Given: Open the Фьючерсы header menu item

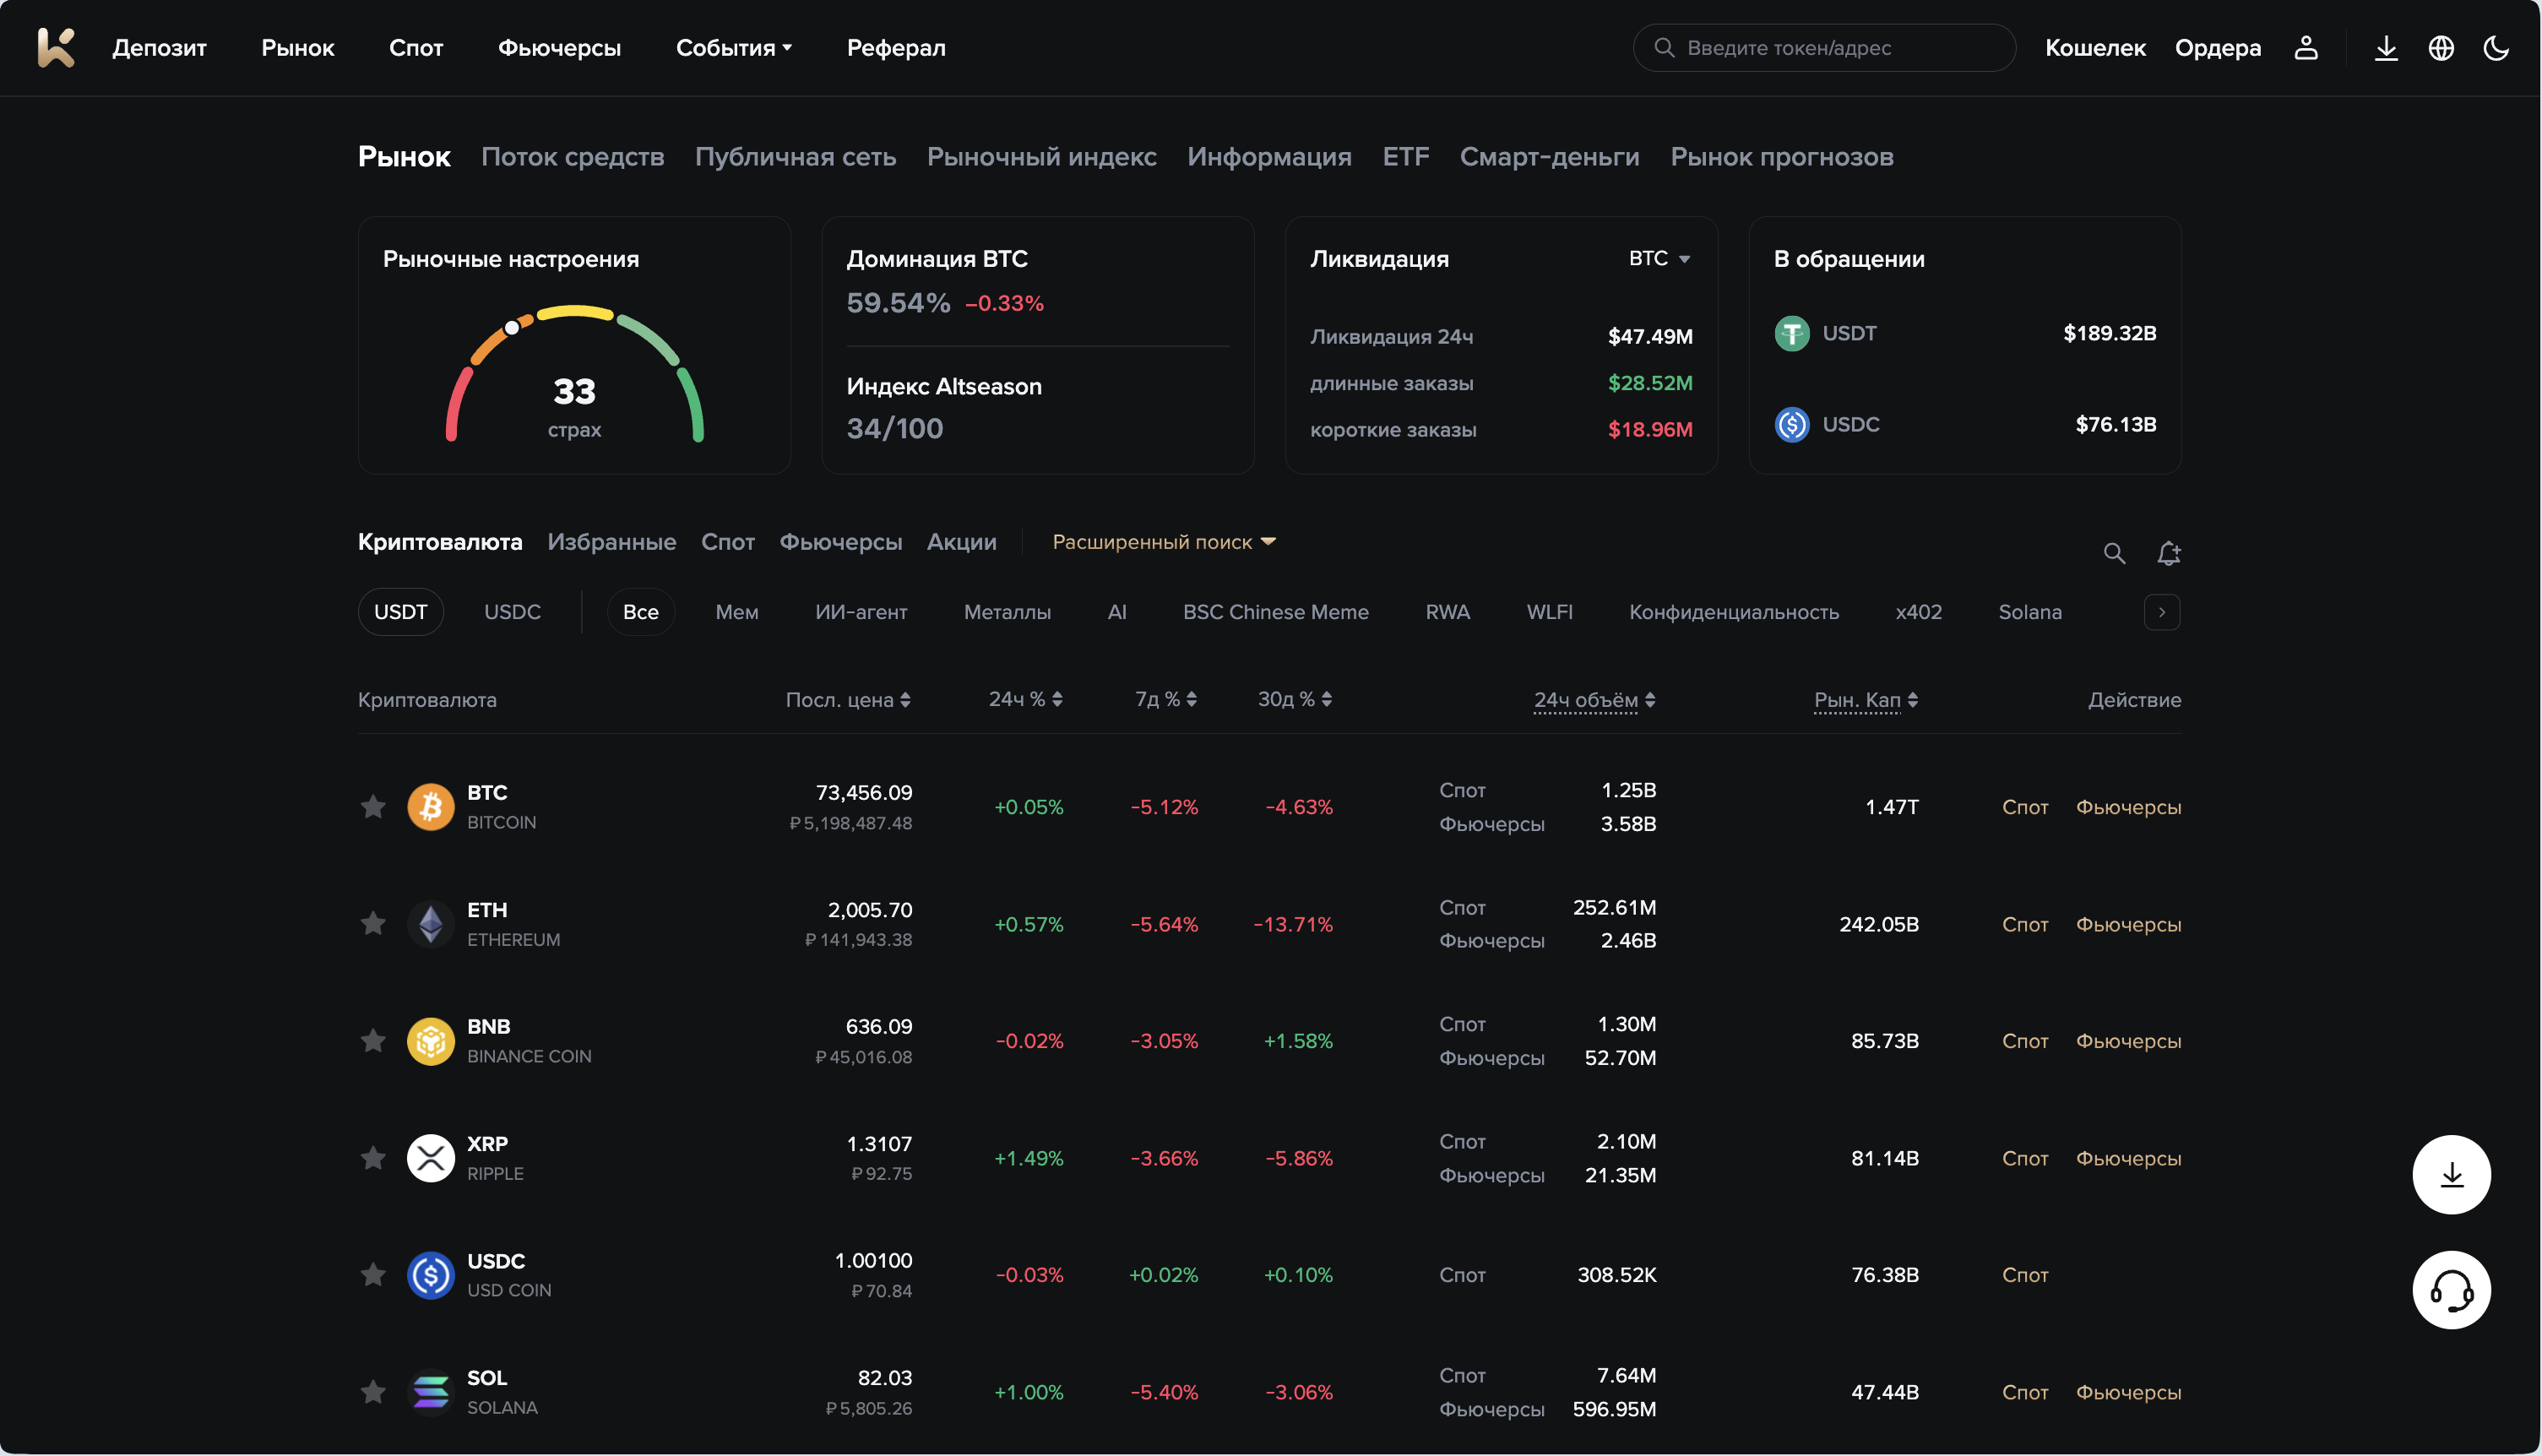Looking at the screenshot, I should (x=559, y=47).
